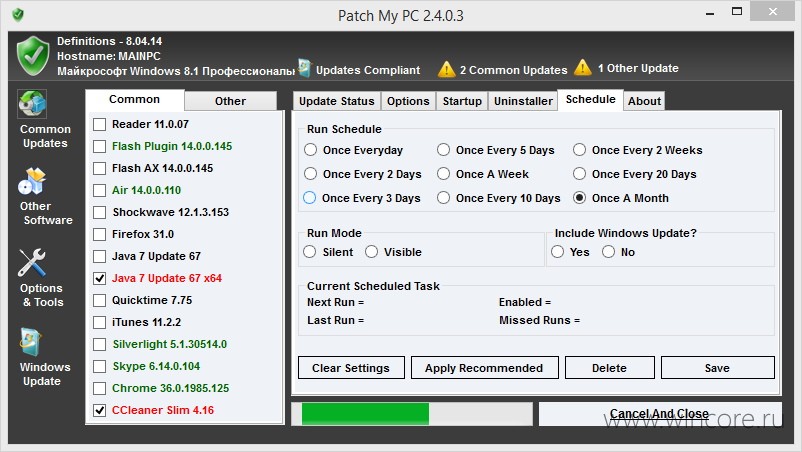Open Common Updates sidebar icon

pos(33,104)
